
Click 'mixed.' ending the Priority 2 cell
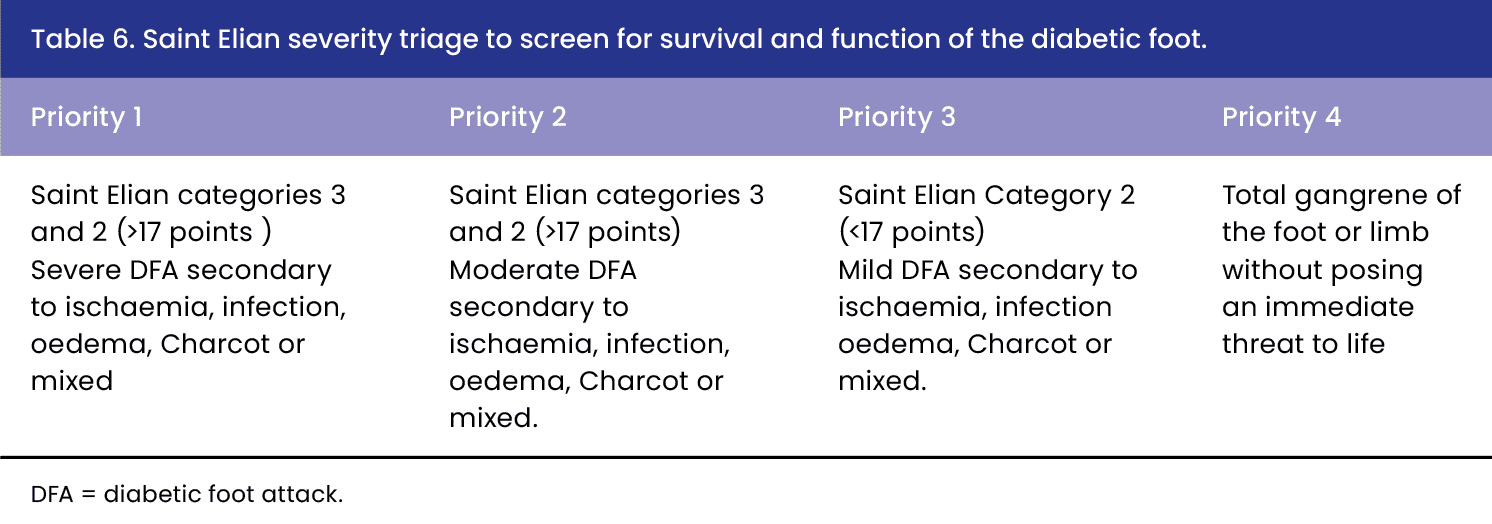click(x=494, y=418)
